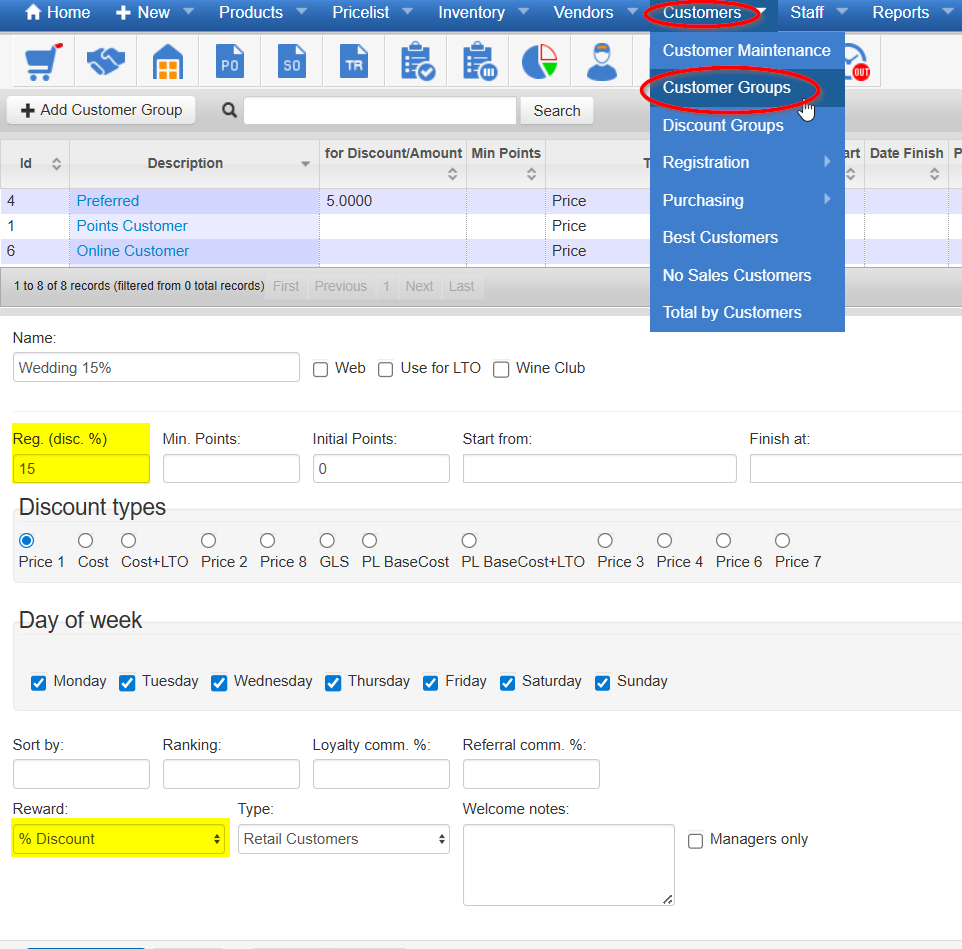Open the Type Retail Customers dropdown
This screenshot has height=949, width=962.
point(344,839)
